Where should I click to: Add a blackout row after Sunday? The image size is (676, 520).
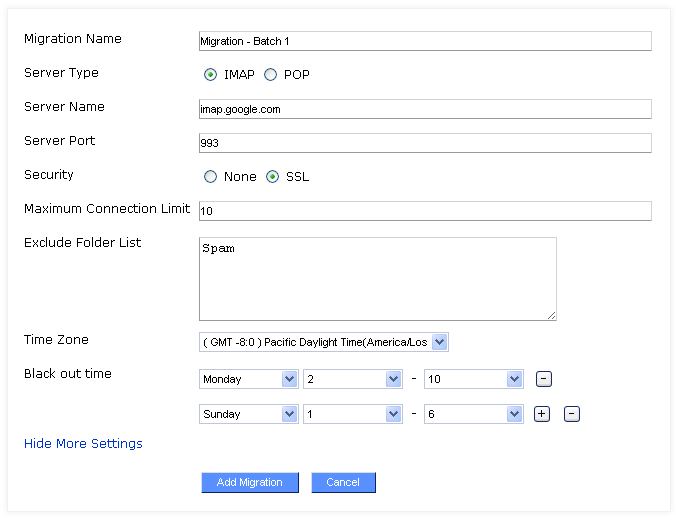pos(541,414)
